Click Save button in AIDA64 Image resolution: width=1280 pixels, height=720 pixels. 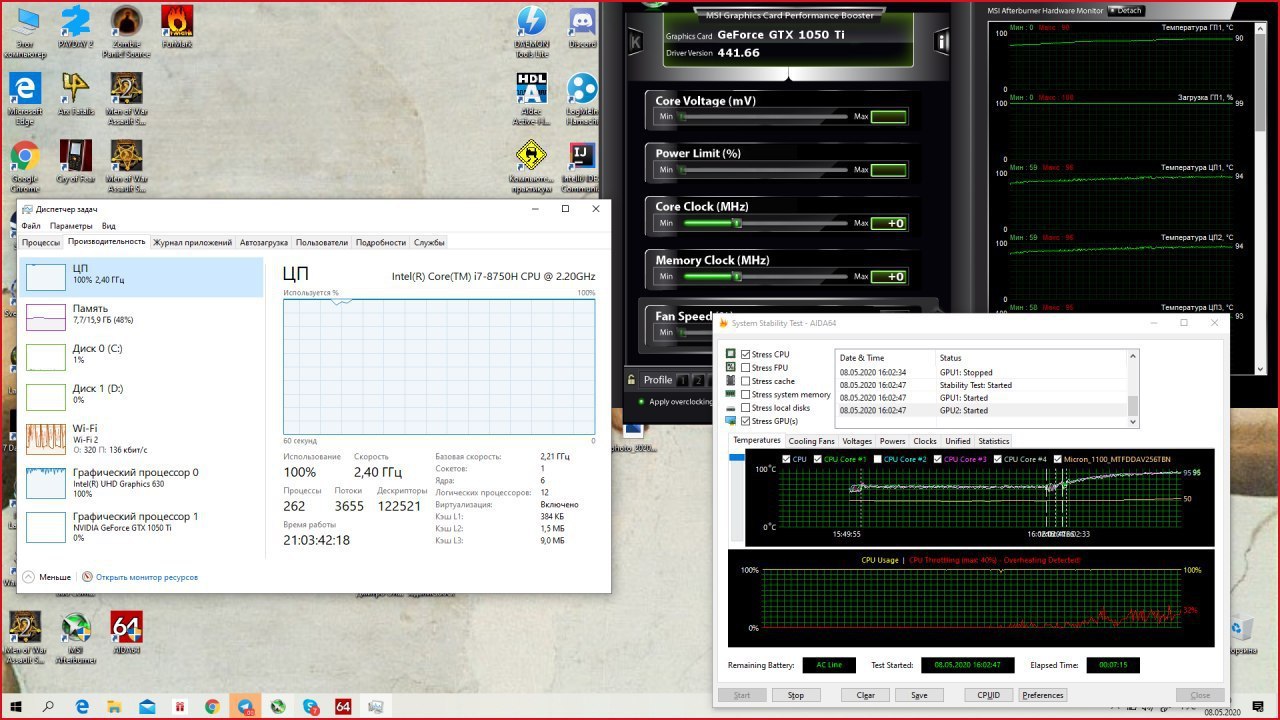919,695
